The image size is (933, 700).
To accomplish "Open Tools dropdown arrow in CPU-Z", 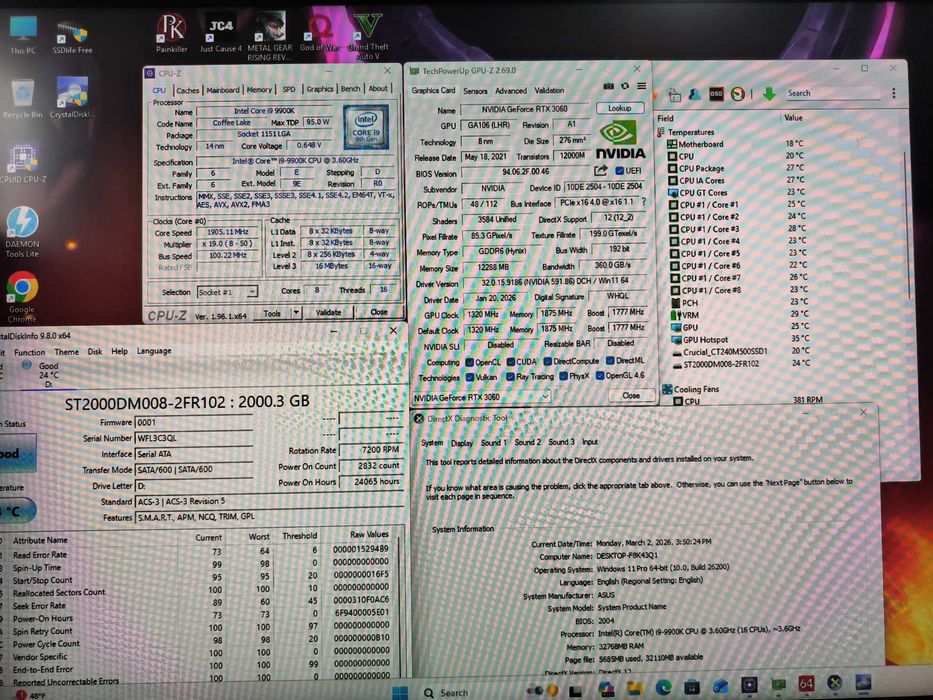I will 296,312.
